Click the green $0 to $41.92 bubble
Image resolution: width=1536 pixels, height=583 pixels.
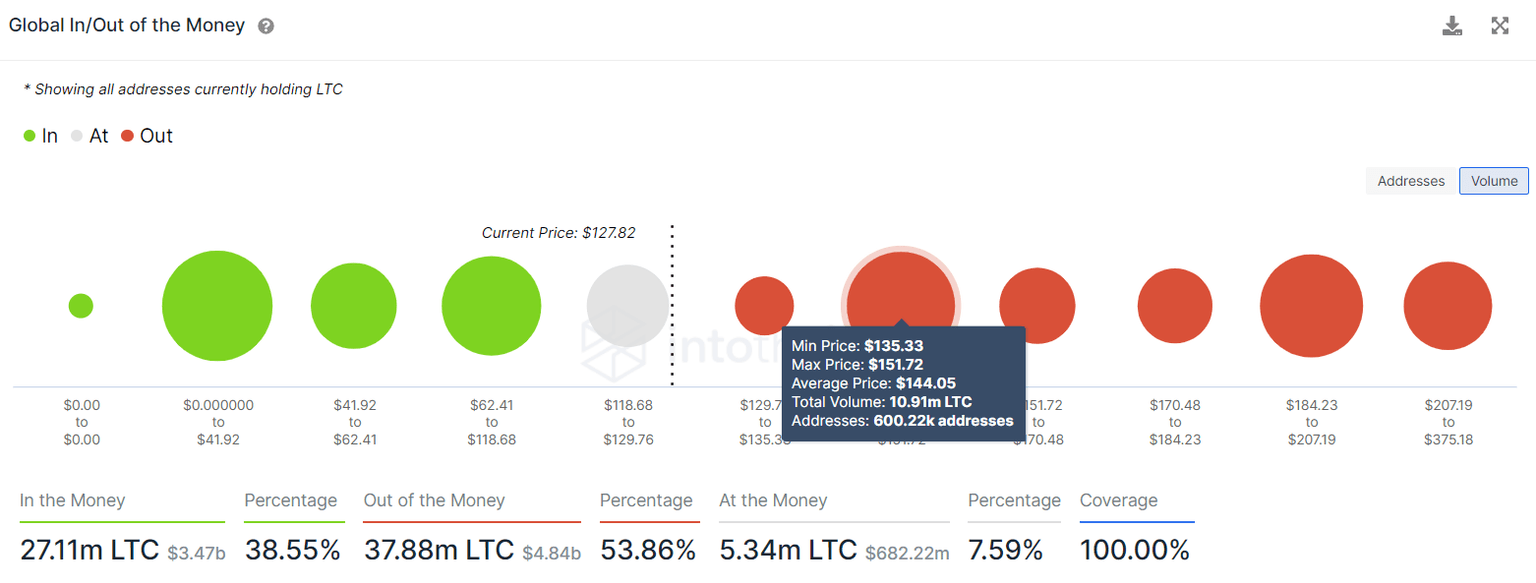(x=217, y=306)
